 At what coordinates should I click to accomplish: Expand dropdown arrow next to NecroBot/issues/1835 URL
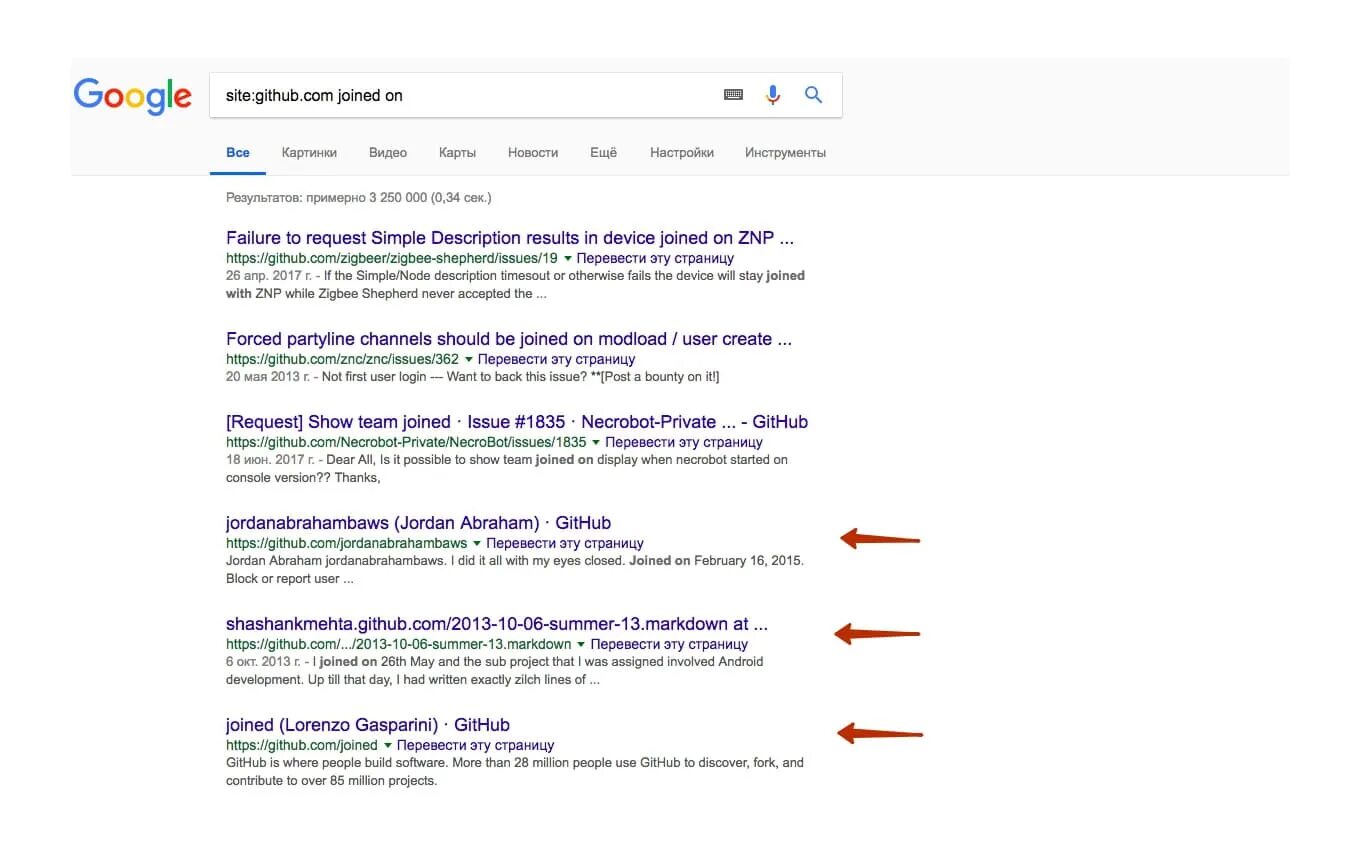click(596, 442)
